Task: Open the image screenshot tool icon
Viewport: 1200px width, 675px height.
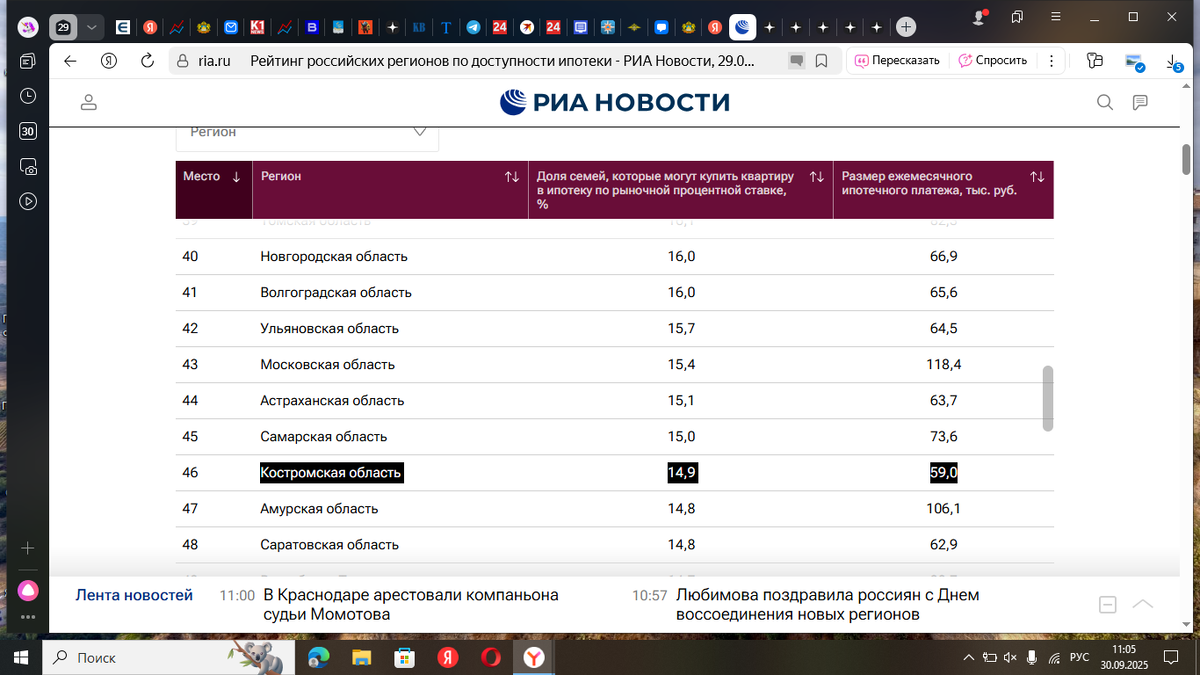Action: 1134,62
